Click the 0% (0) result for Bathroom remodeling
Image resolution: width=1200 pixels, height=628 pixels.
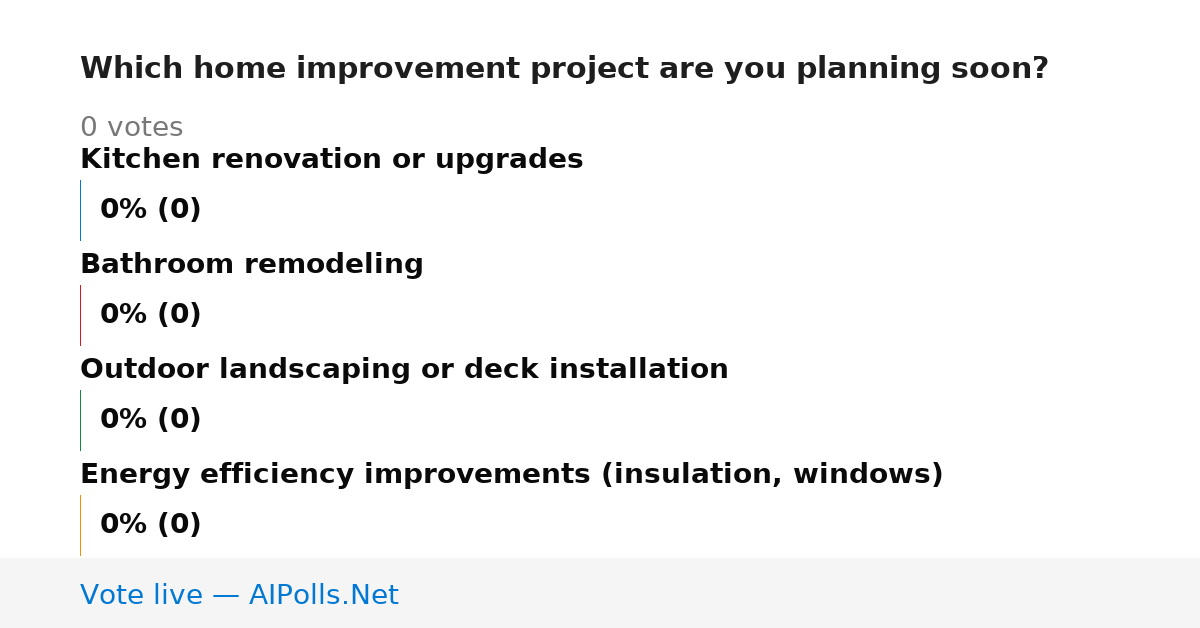(x=150, y=315)
